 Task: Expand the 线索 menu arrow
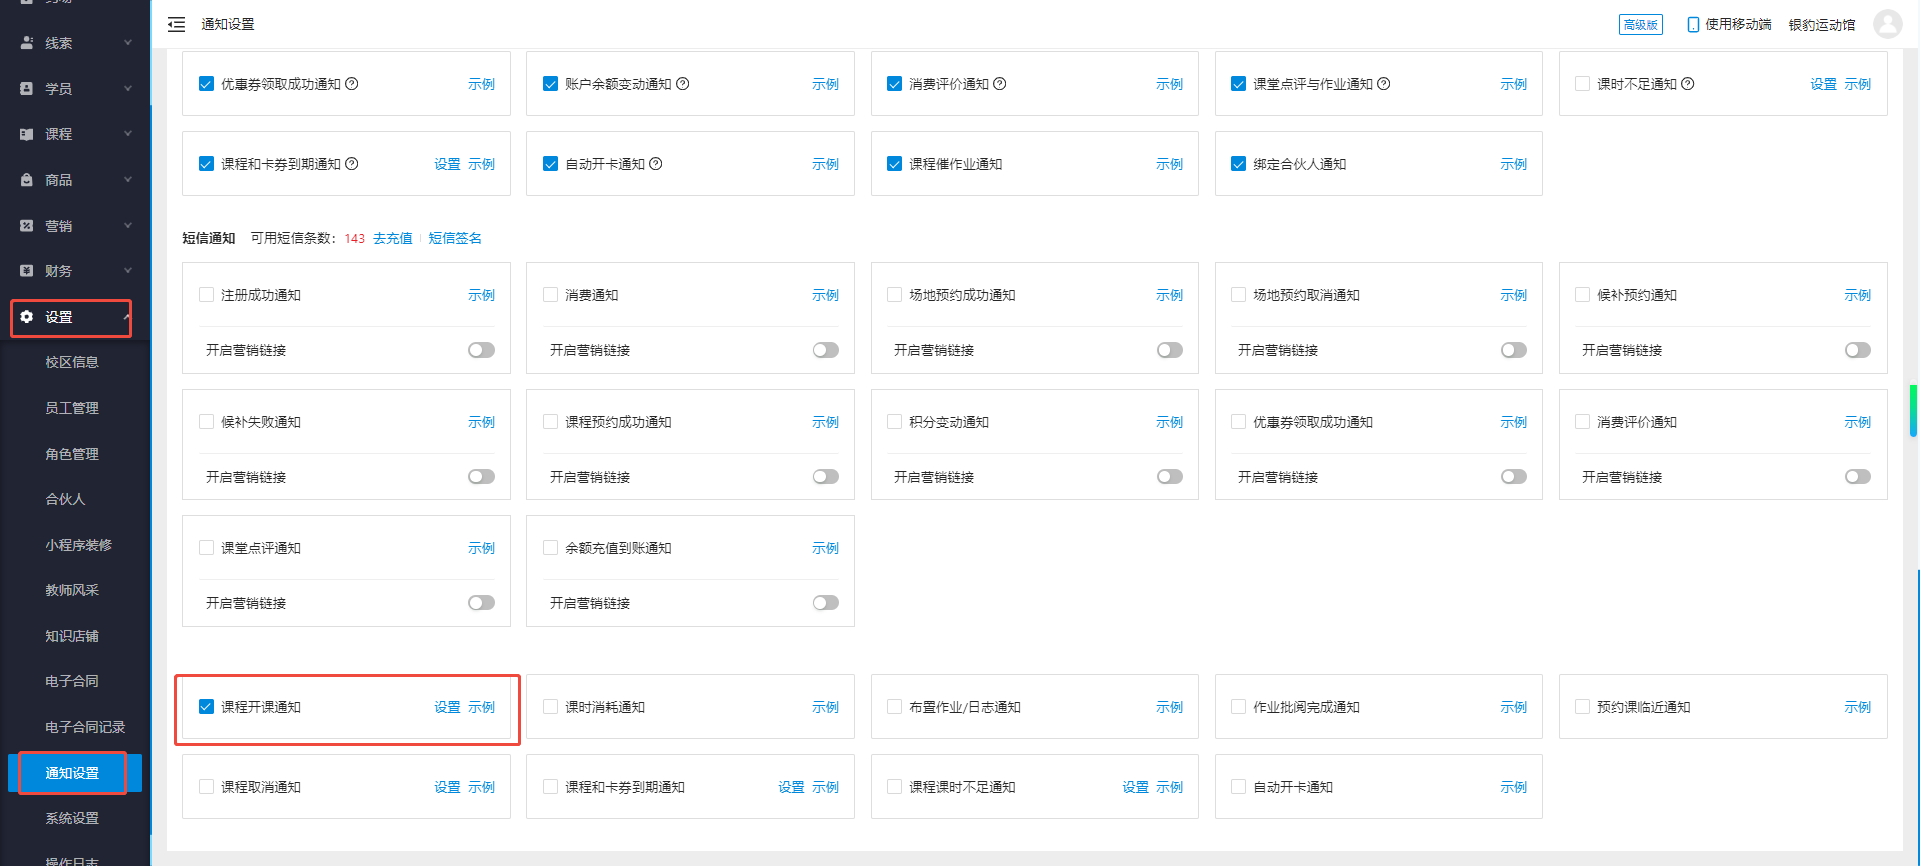click(128, 43)
